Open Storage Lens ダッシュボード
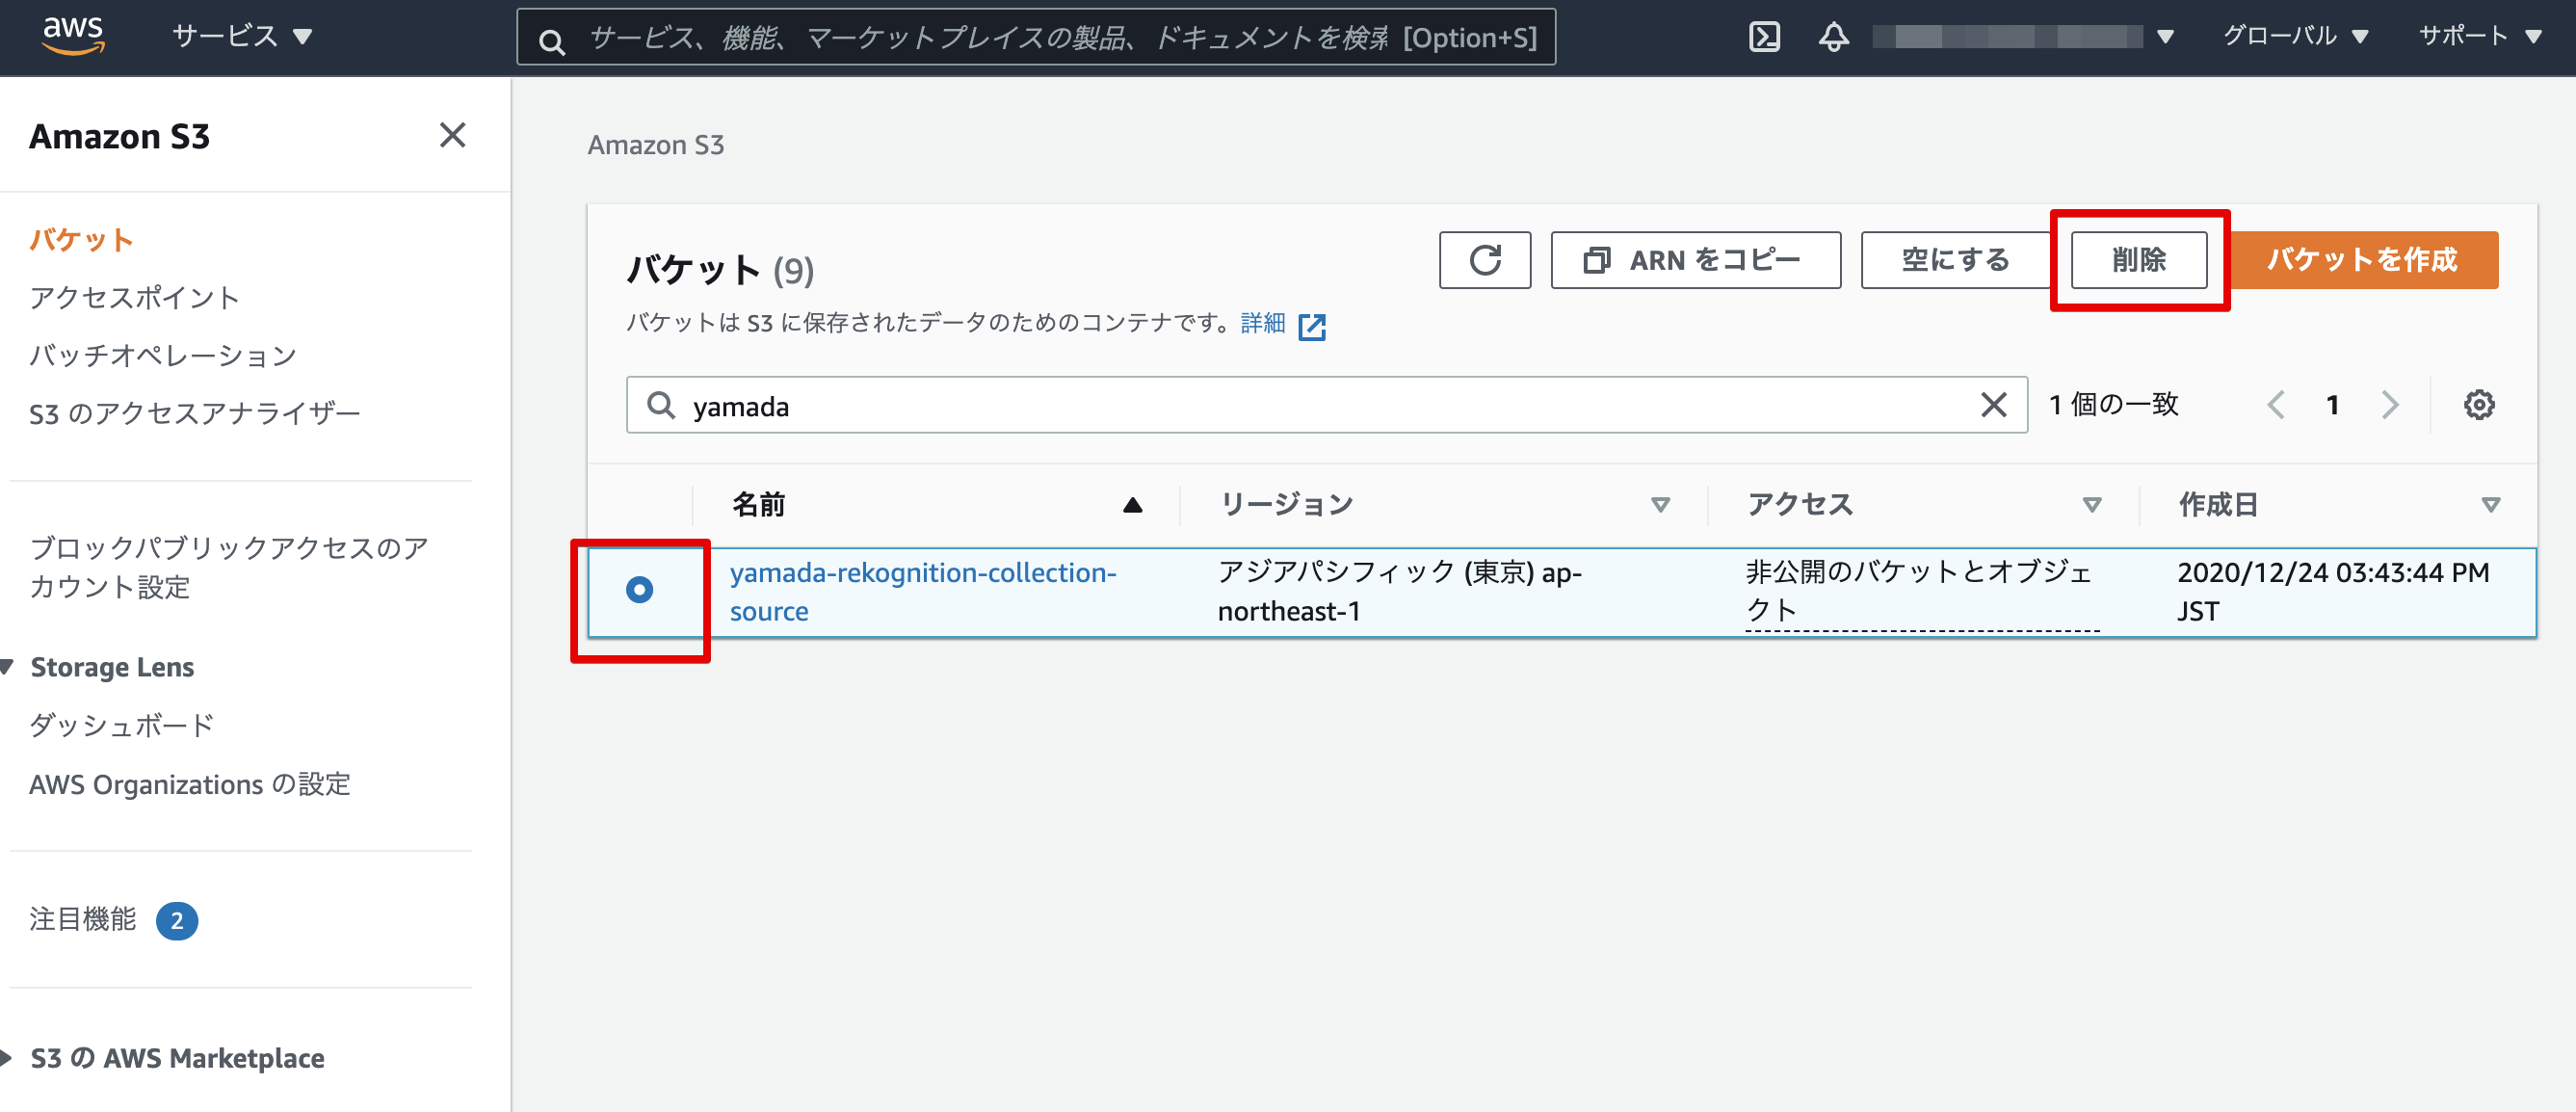Image resolution: width=2576 pixels, height=1112 pixels. click(x=121, y=725)
